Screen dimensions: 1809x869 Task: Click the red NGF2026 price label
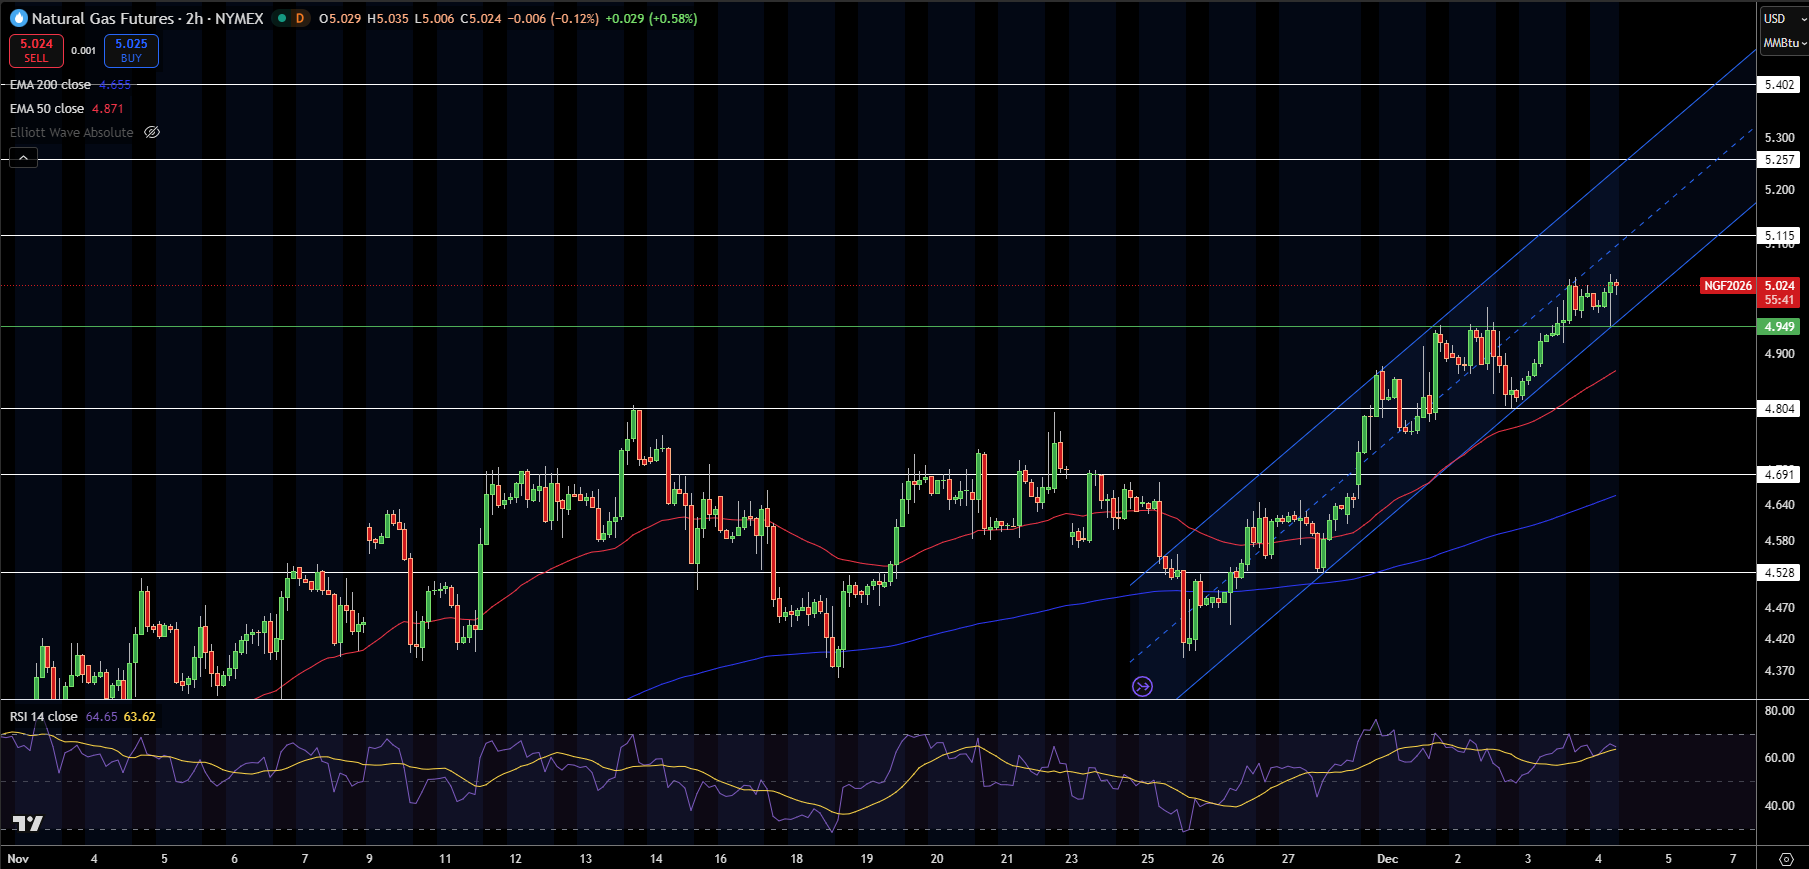click(x=1727, y=286)
